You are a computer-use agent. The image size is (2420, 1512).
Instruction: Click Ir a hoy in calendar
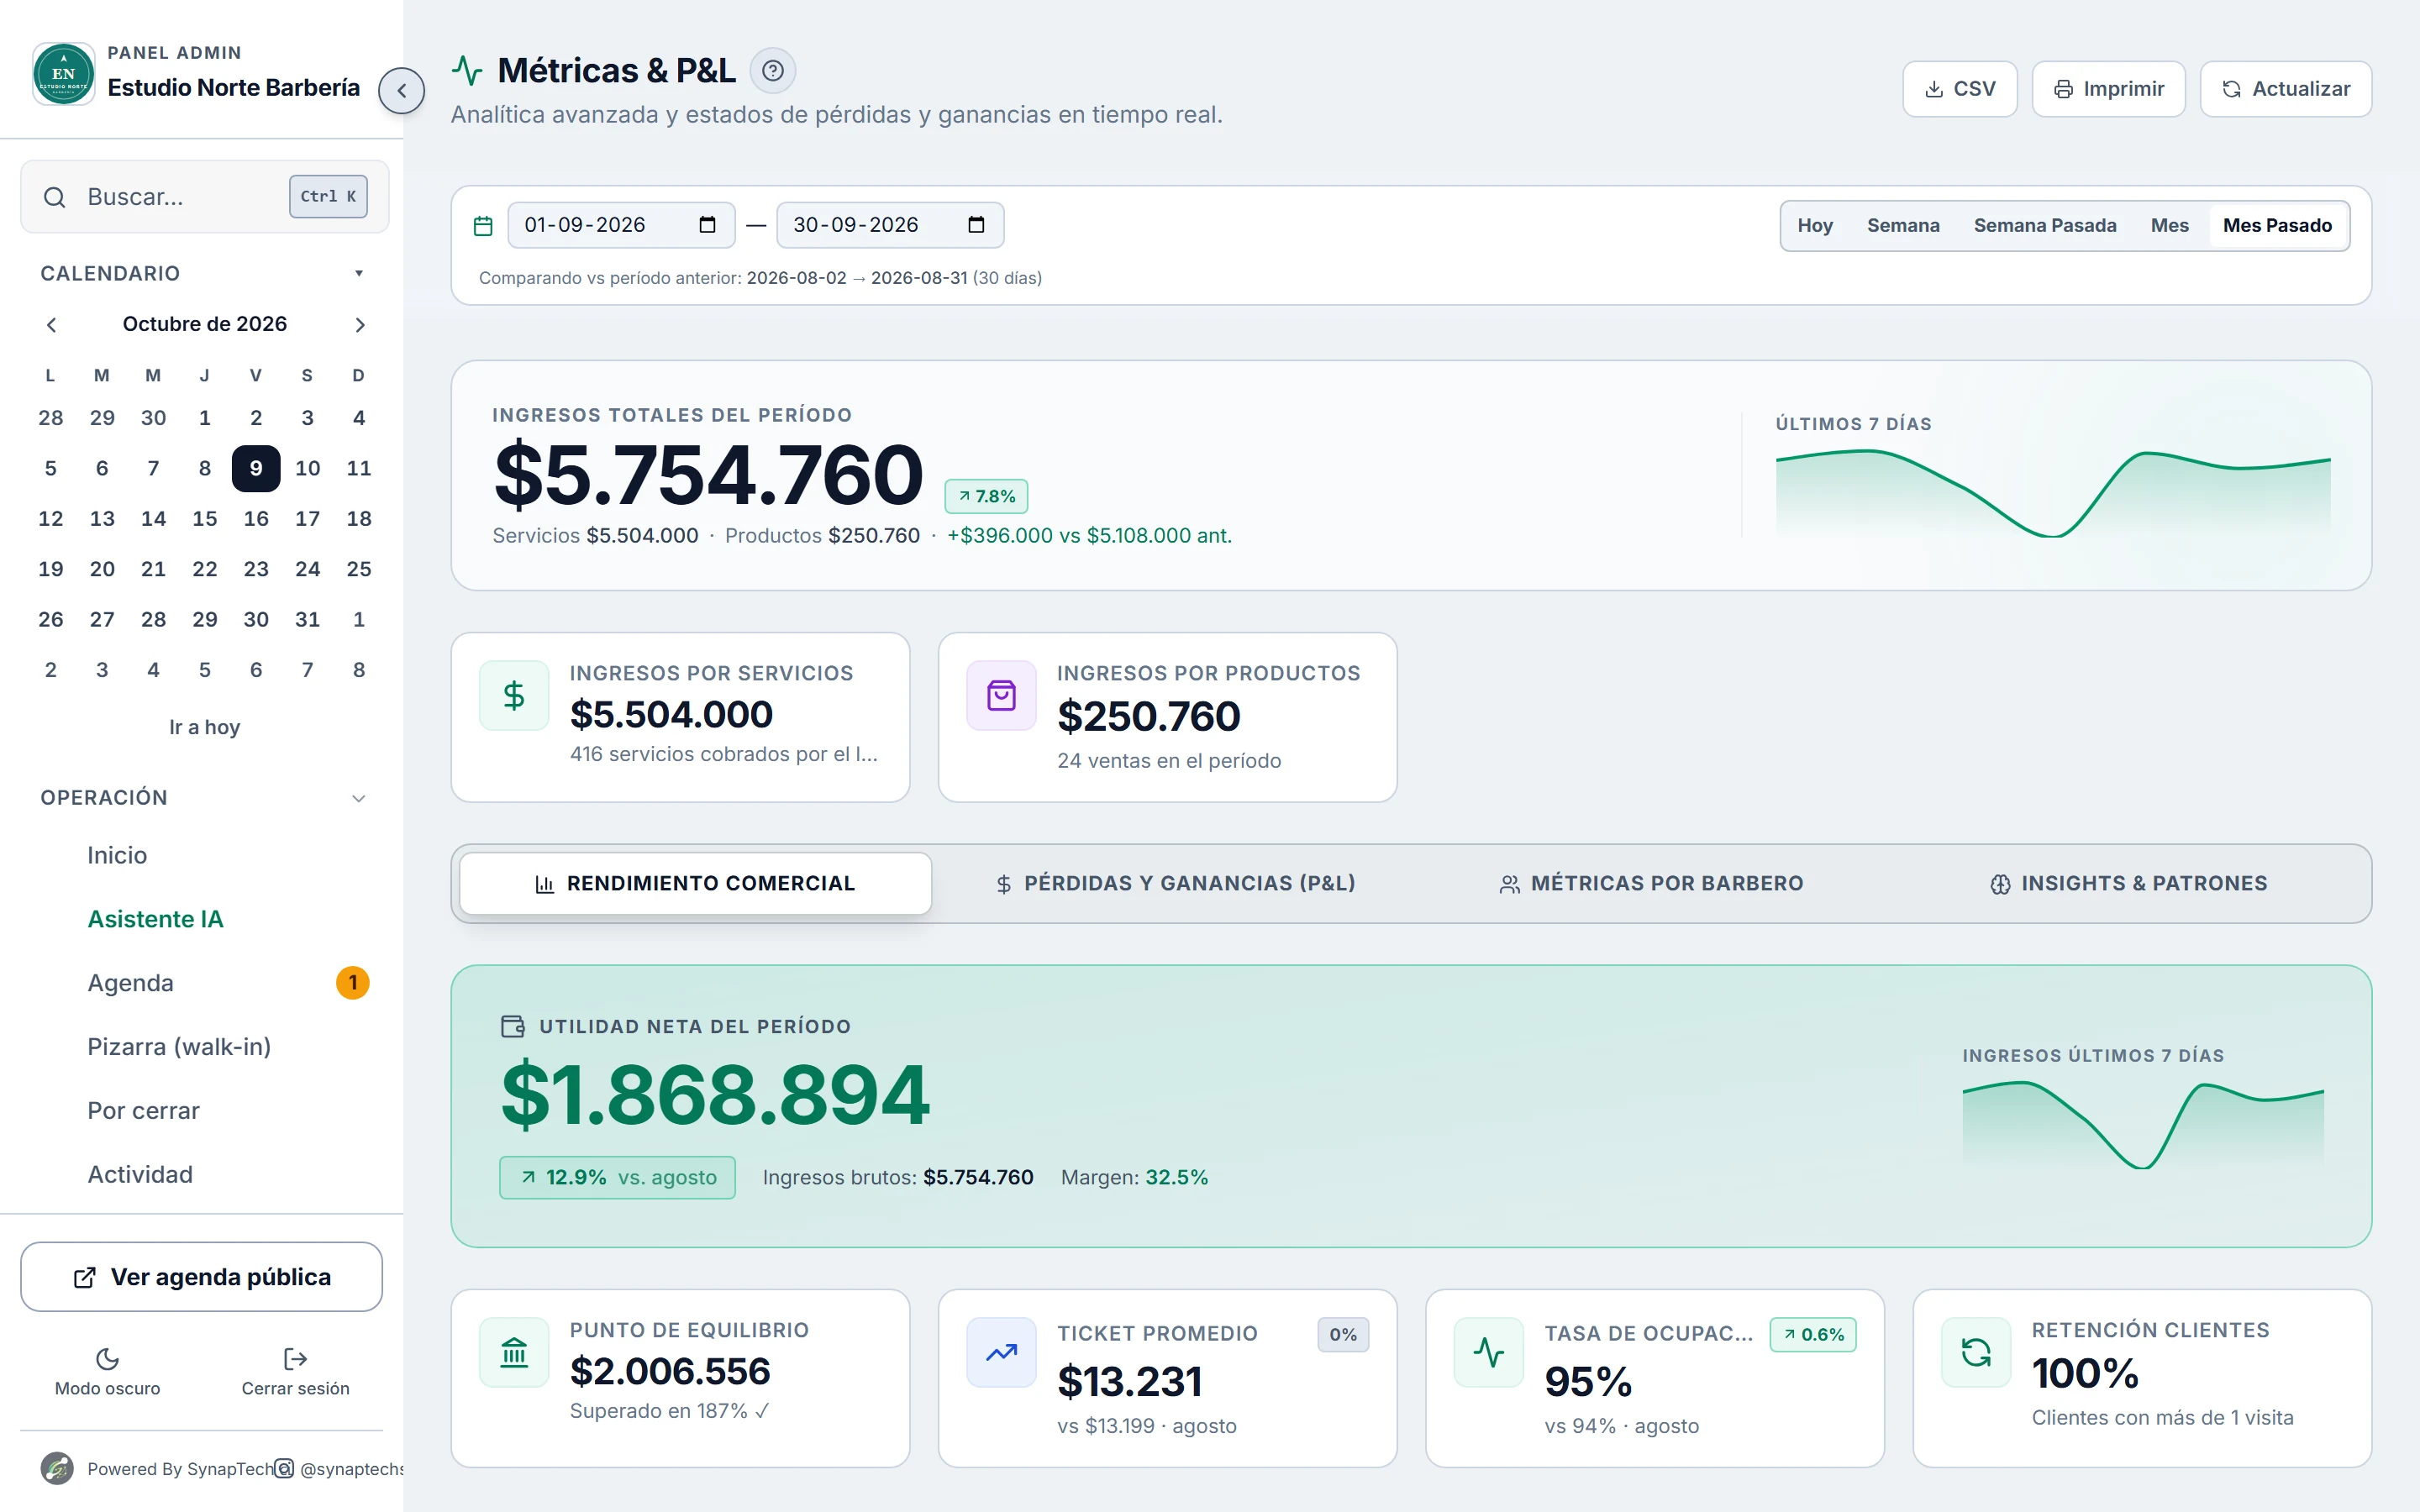tap(204, 727)
